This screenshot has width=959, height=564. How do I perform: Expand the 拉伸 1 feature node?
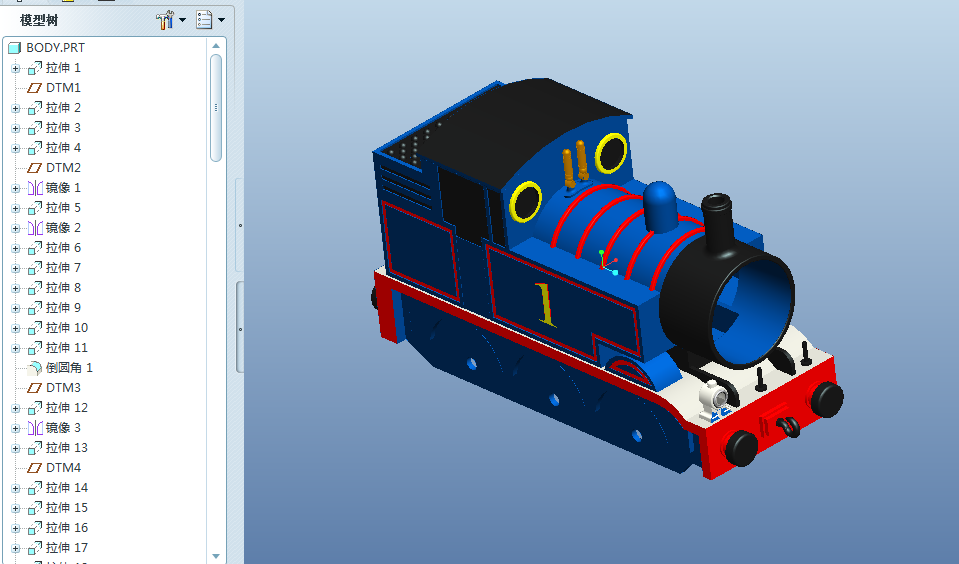click(x=15, y=69)
